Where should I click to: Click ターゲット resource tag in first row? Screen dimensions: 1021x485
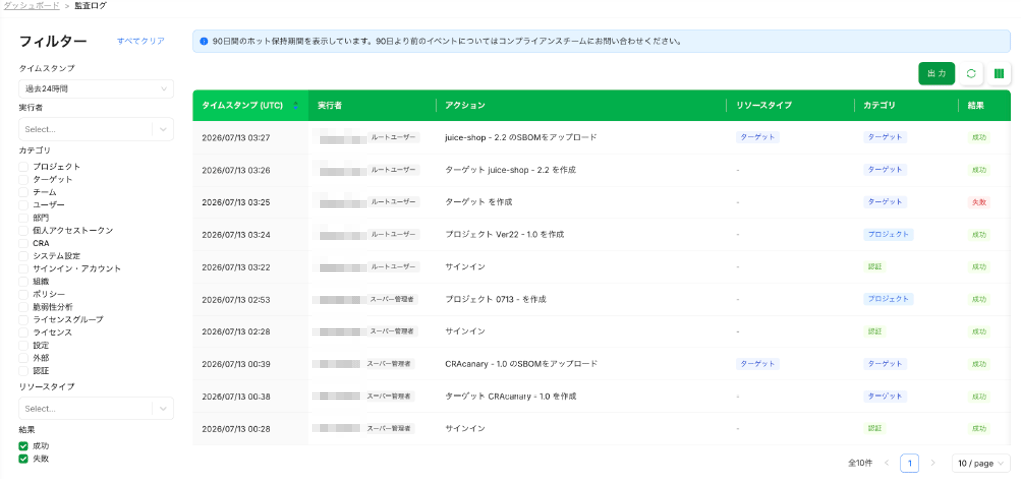[758, 137]
